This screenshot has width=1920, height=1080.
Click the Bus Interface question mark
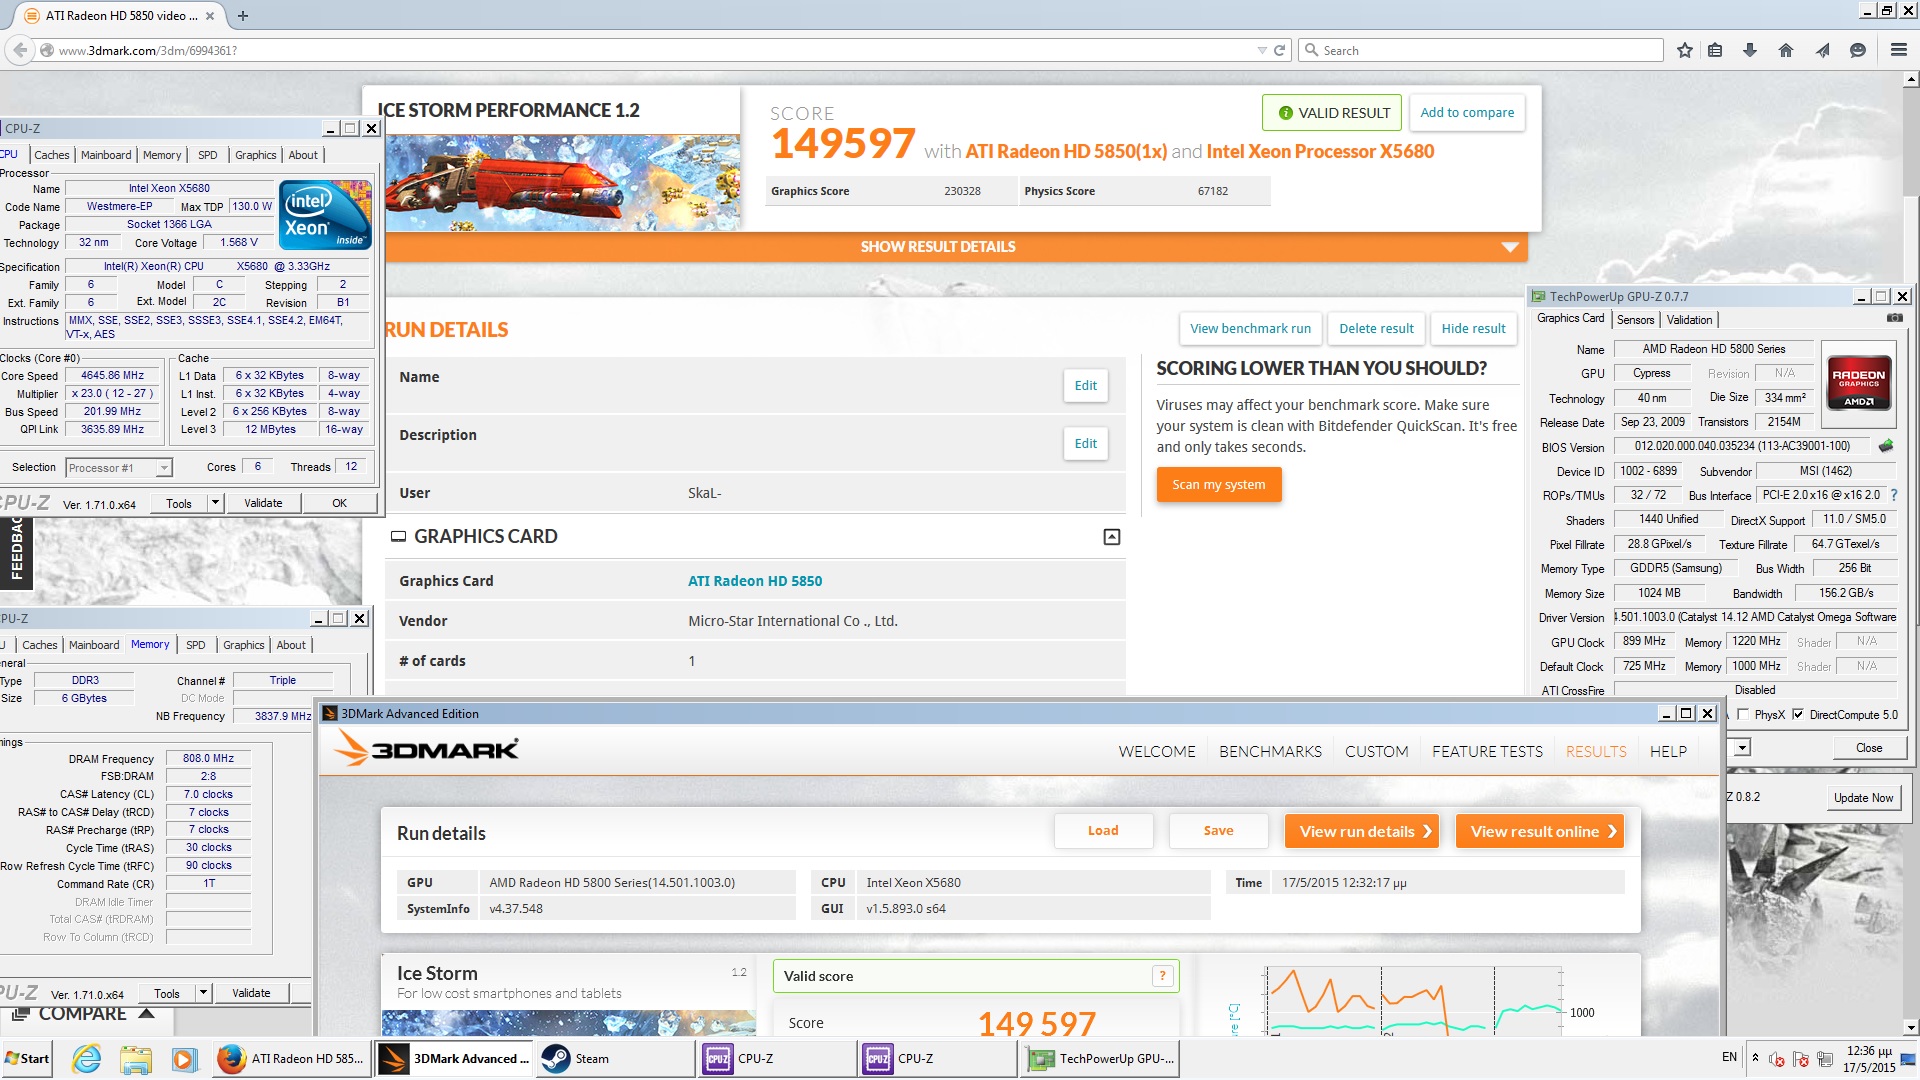point(1894,495)
